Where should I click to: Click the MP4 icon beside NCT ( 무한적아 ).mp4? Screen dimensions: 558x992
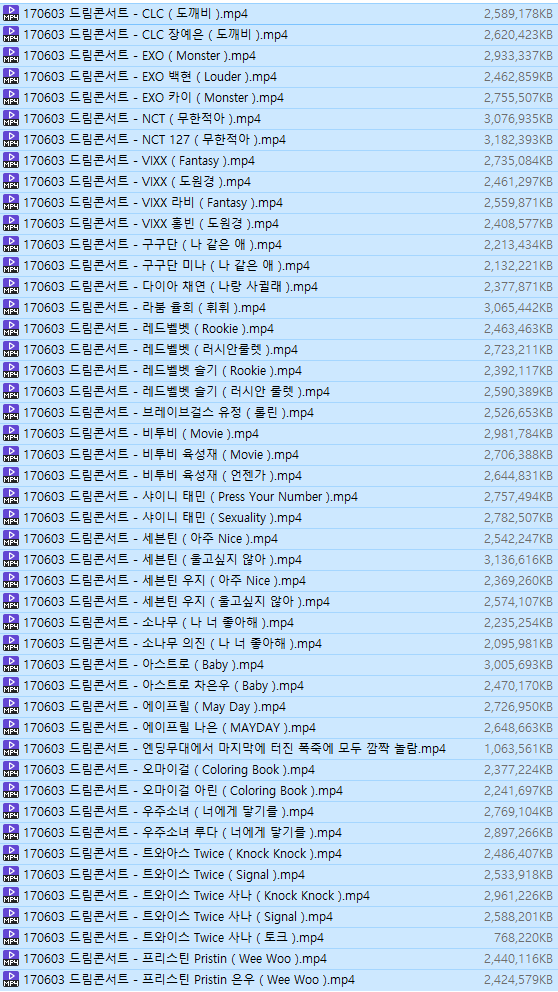pos(11,118)
